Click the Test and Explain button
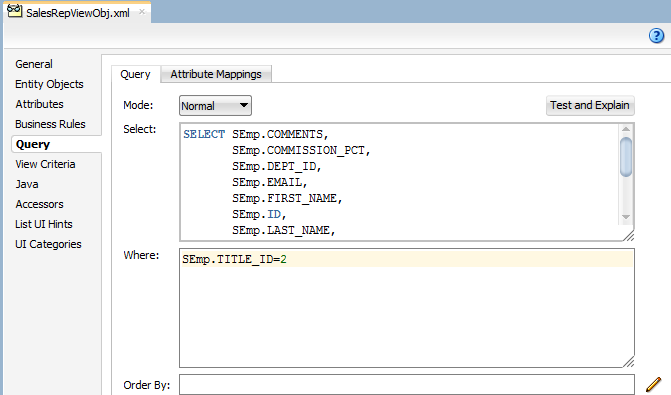 tap(590, 105)
